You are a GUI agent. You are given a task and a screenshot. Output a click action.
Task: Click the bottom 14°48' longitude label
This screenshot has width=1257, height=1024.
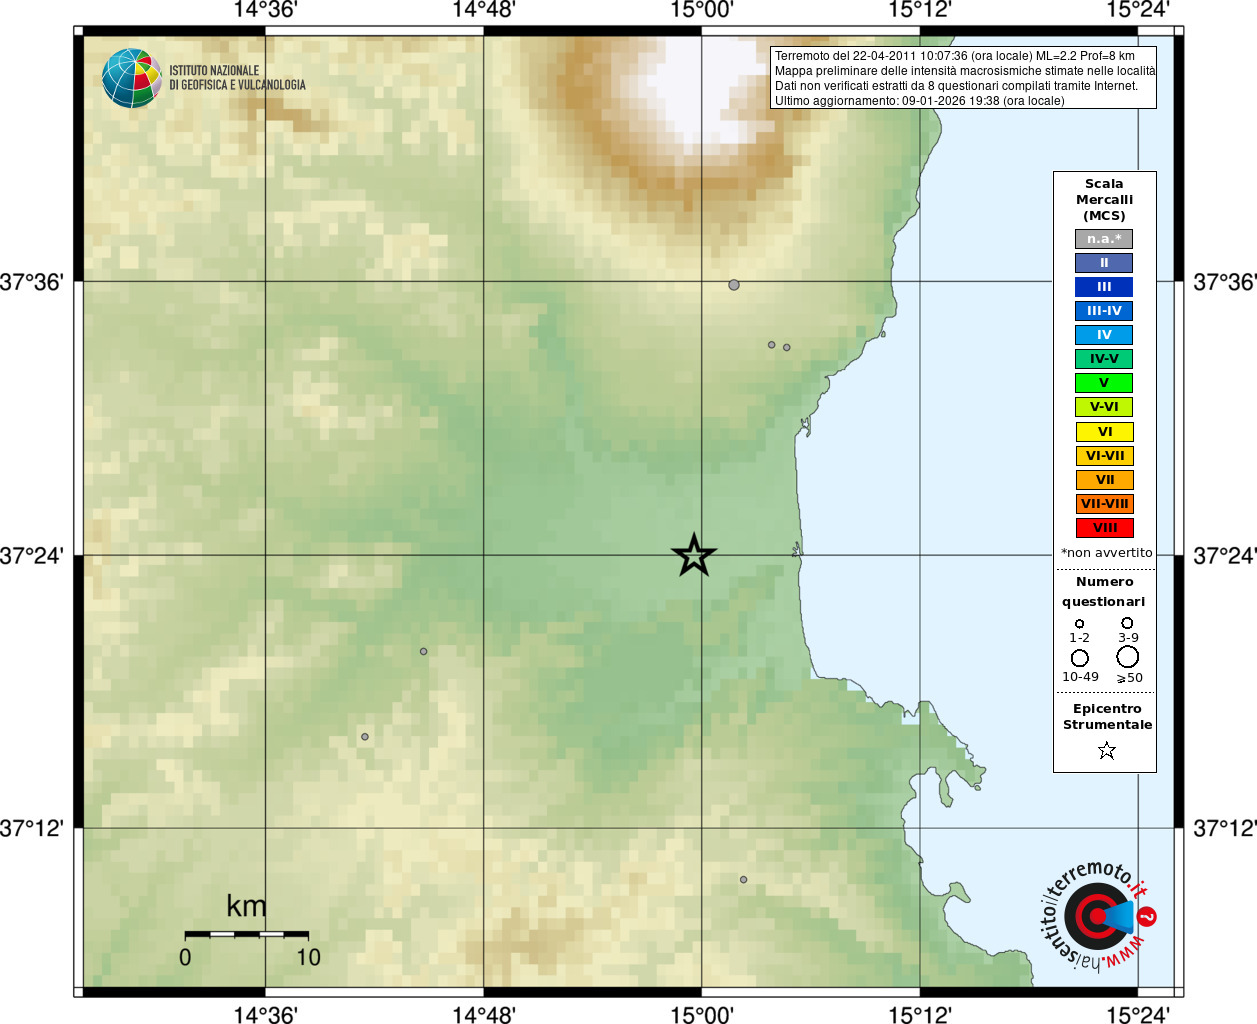(483, 1015)
